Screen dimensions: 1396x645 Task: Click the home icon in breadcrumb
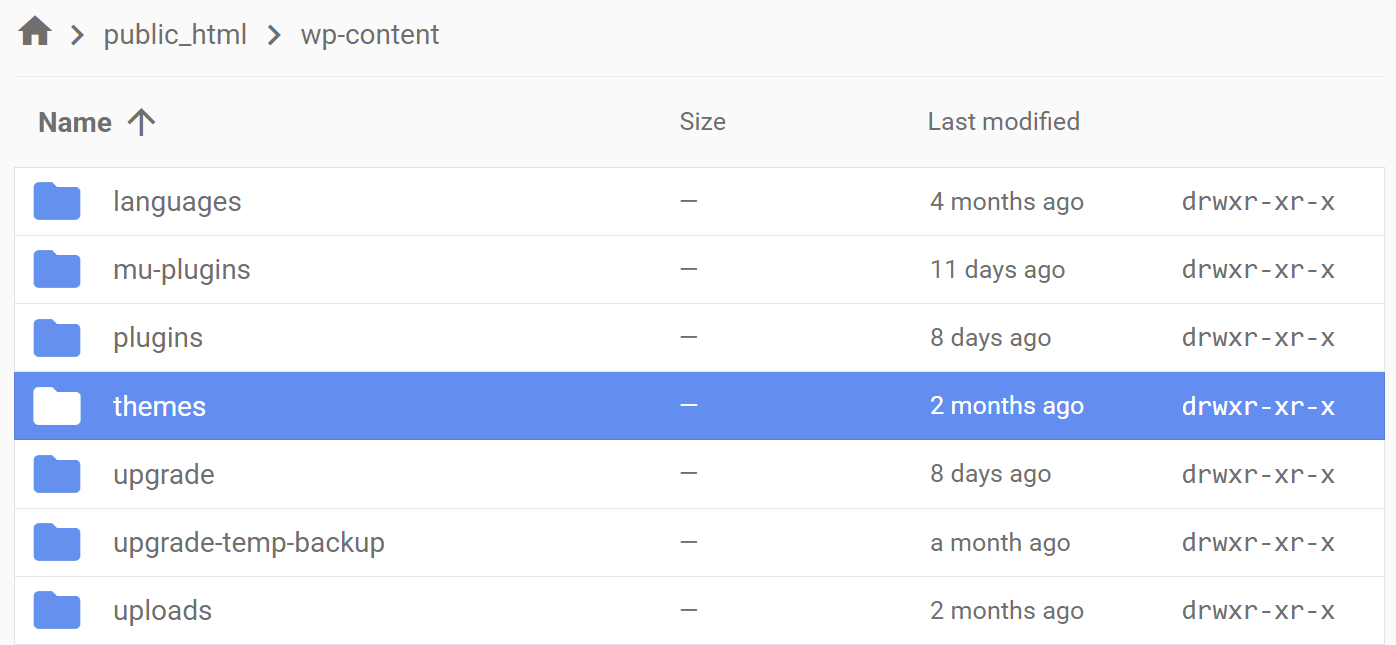coord(35,32)
